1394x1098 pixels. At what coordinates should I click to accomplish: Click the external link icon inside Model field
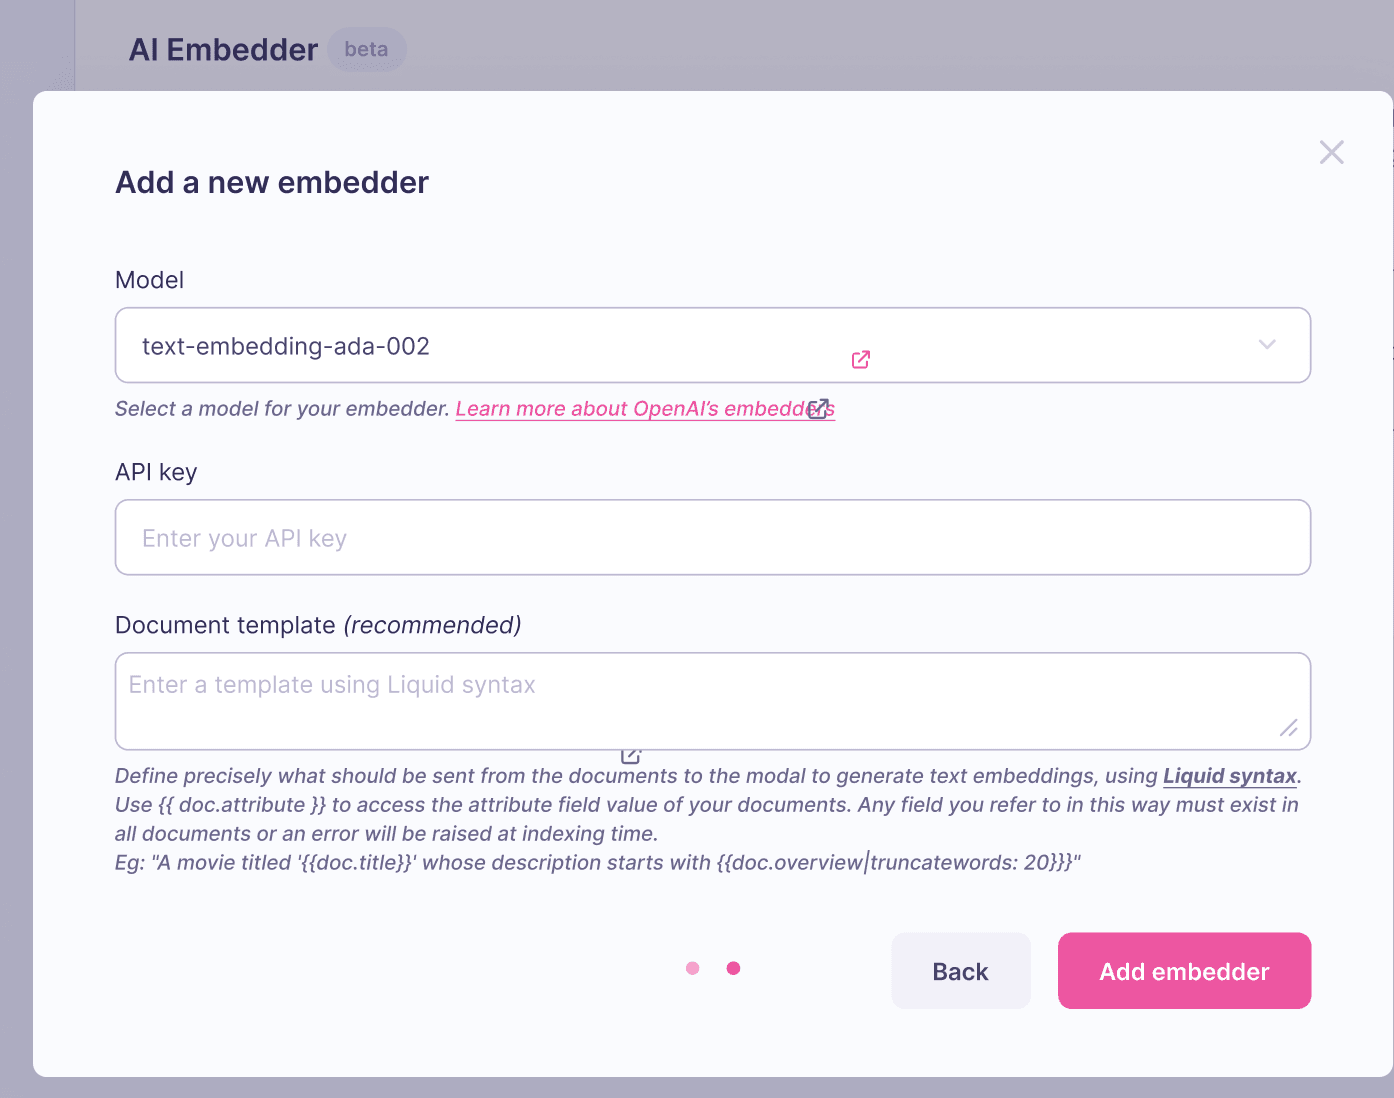[860, 359]
